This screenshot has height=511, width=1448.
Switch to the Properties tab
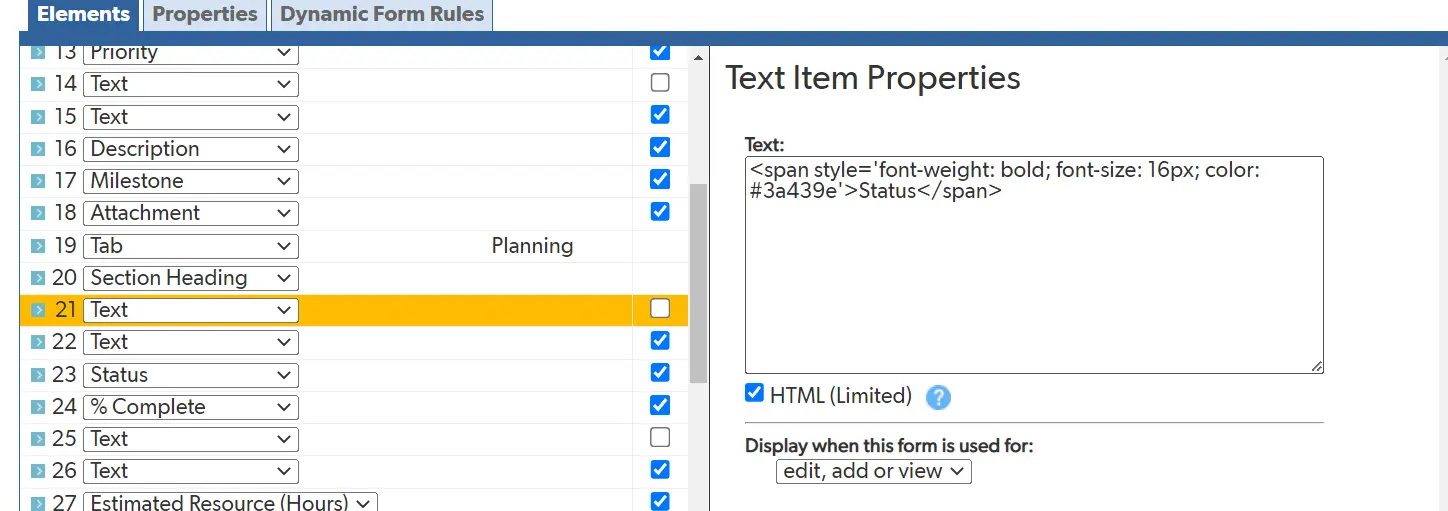pos(205,15)
